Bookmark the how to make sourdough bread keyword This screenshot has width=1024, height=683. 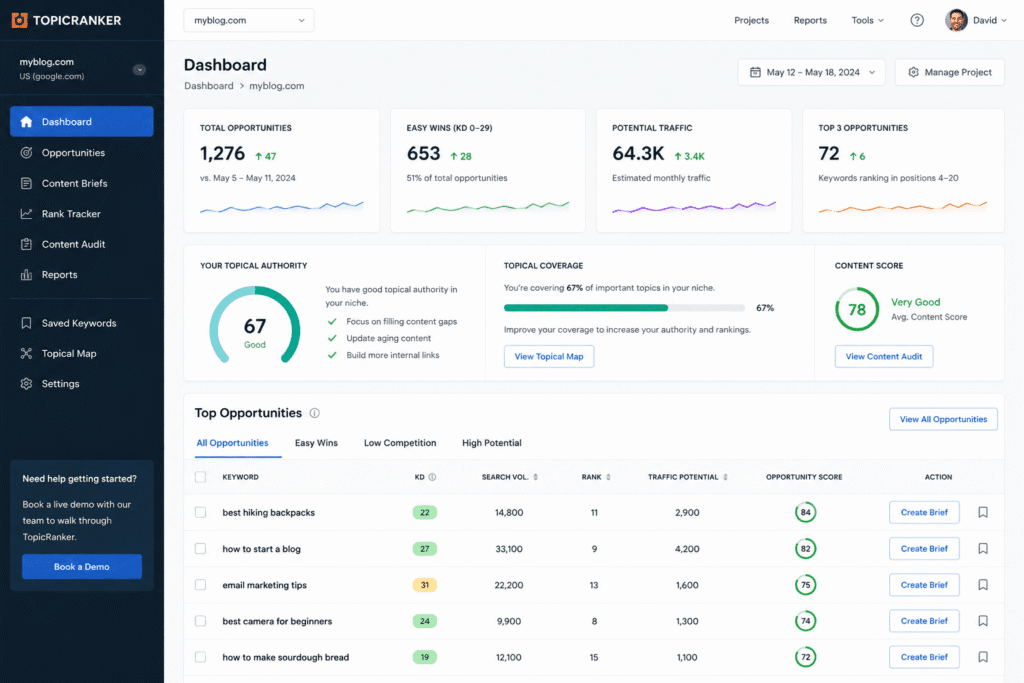[x=983, y=657]
